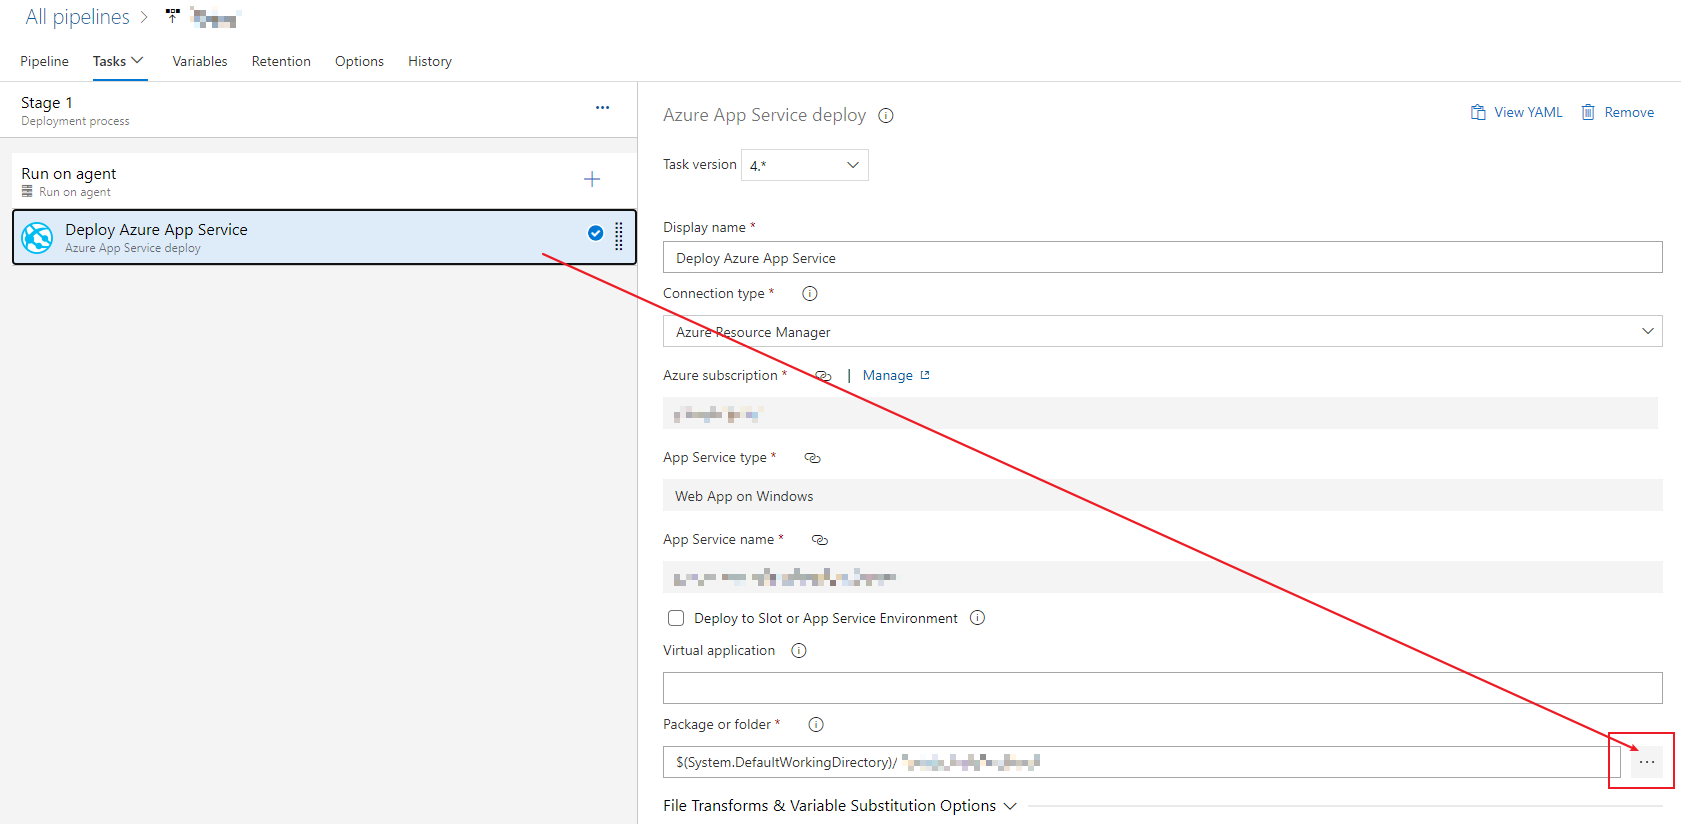Image resolution: width=1681 pixels, height=824 pixels.
Task: Click the Web App on Windows field
Action: coord(1162,495)
